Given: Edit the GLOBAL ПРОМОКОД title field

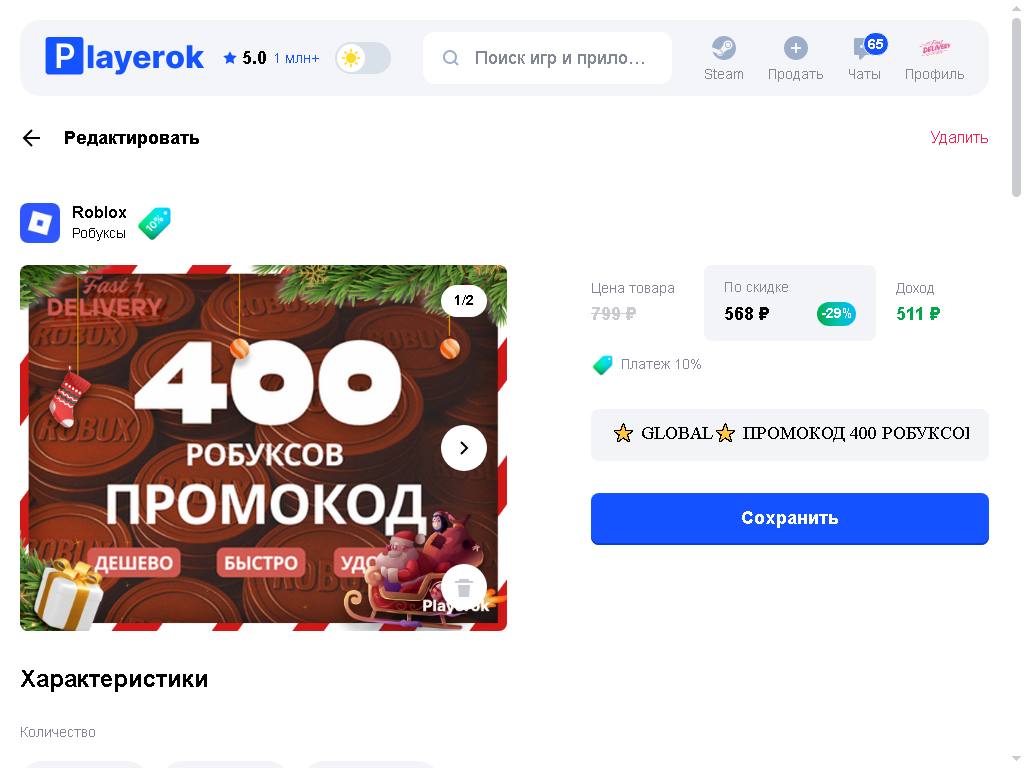Looking at the screenshot, I should tap(790, 435).
